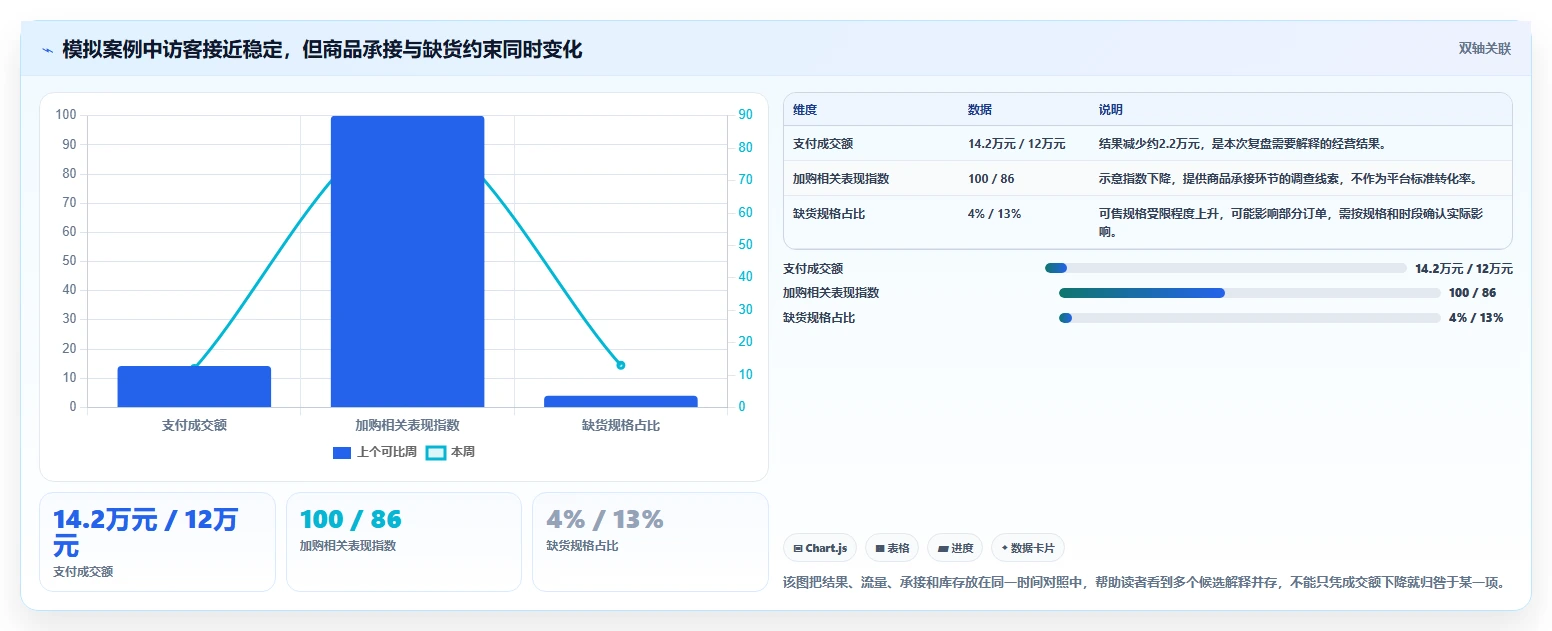Click the 加购相关表现指数 table row label
Viewport: 1552px width, 631px height.
coord(841,178)
